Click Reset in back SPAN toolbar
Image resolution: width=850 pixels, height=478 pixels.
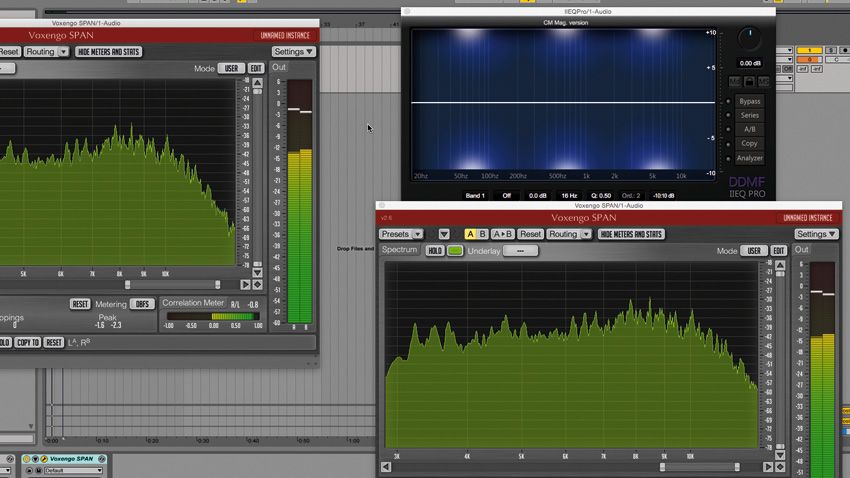click(x=9, y=52)
